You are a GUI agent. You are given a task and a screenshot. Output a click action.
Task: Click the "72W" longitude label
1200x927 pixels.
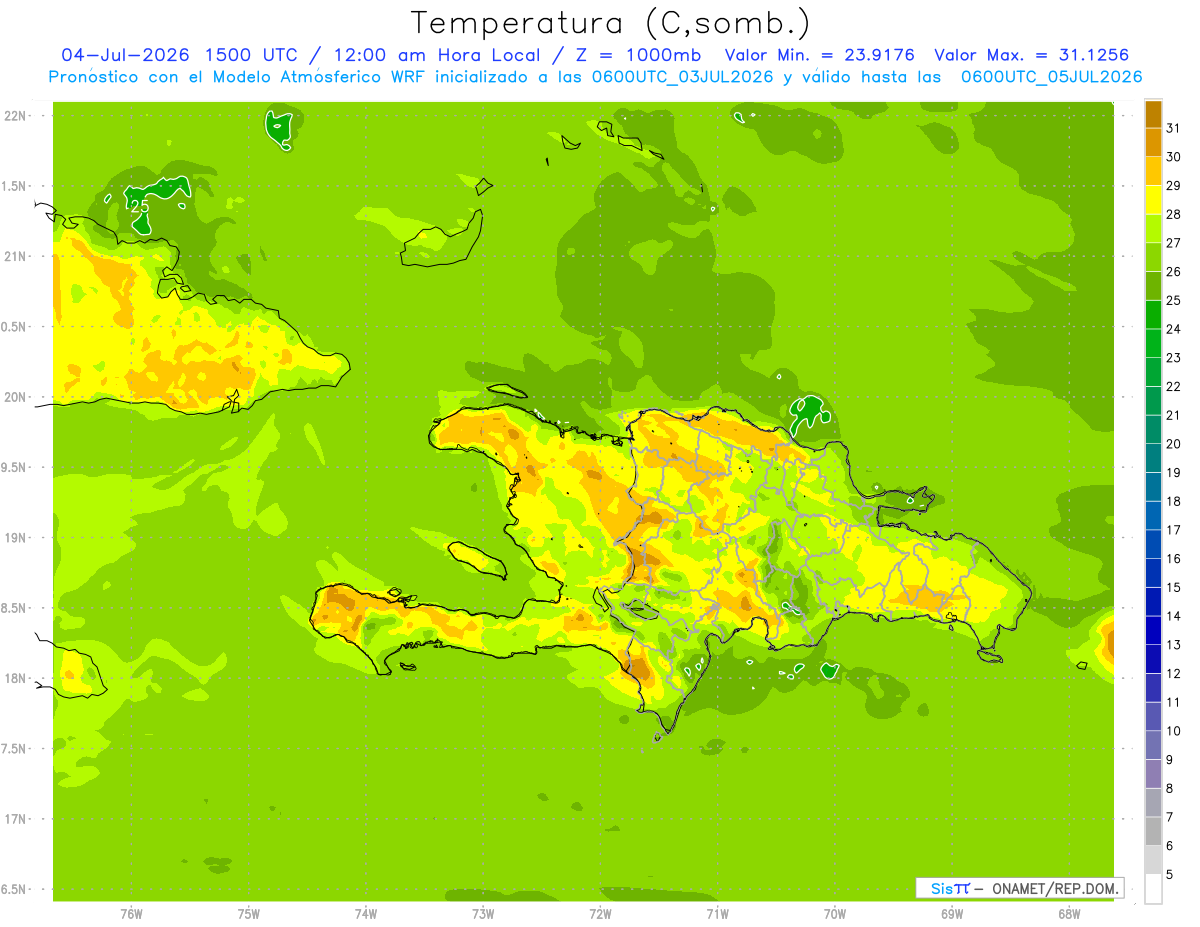click(600, 914)
